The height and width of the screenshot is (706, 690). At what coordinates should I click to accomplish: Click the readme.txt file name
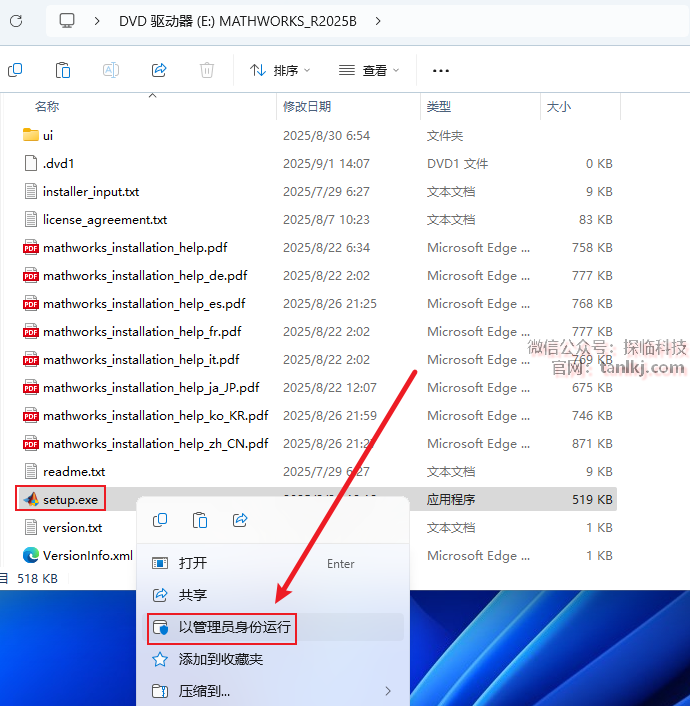(74, 472)
